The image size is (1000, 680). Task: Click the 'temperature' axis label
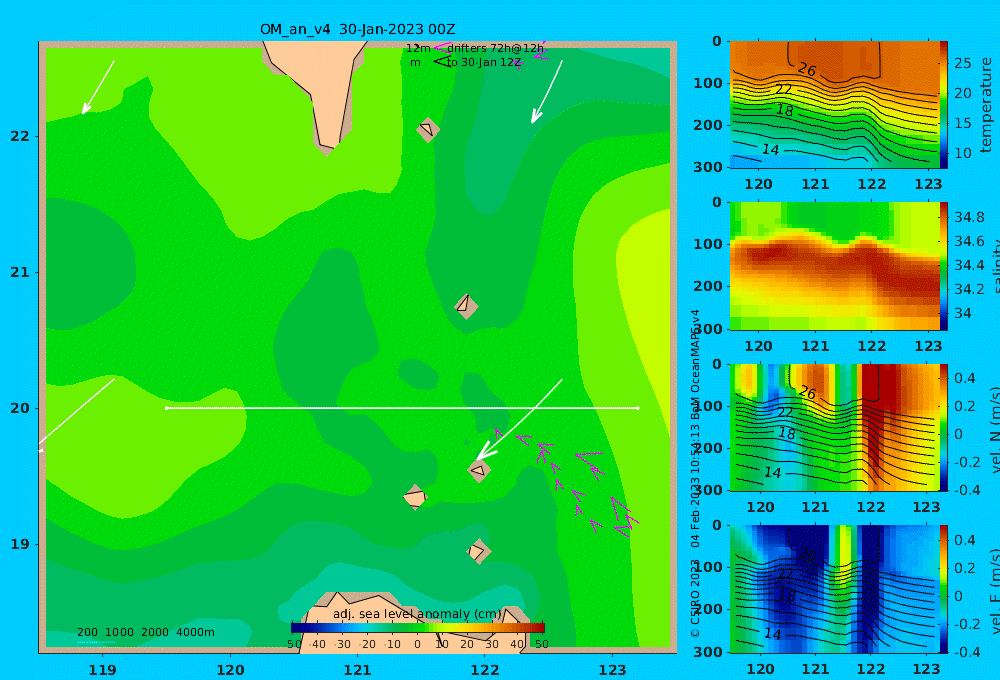(x=986, y=105)
